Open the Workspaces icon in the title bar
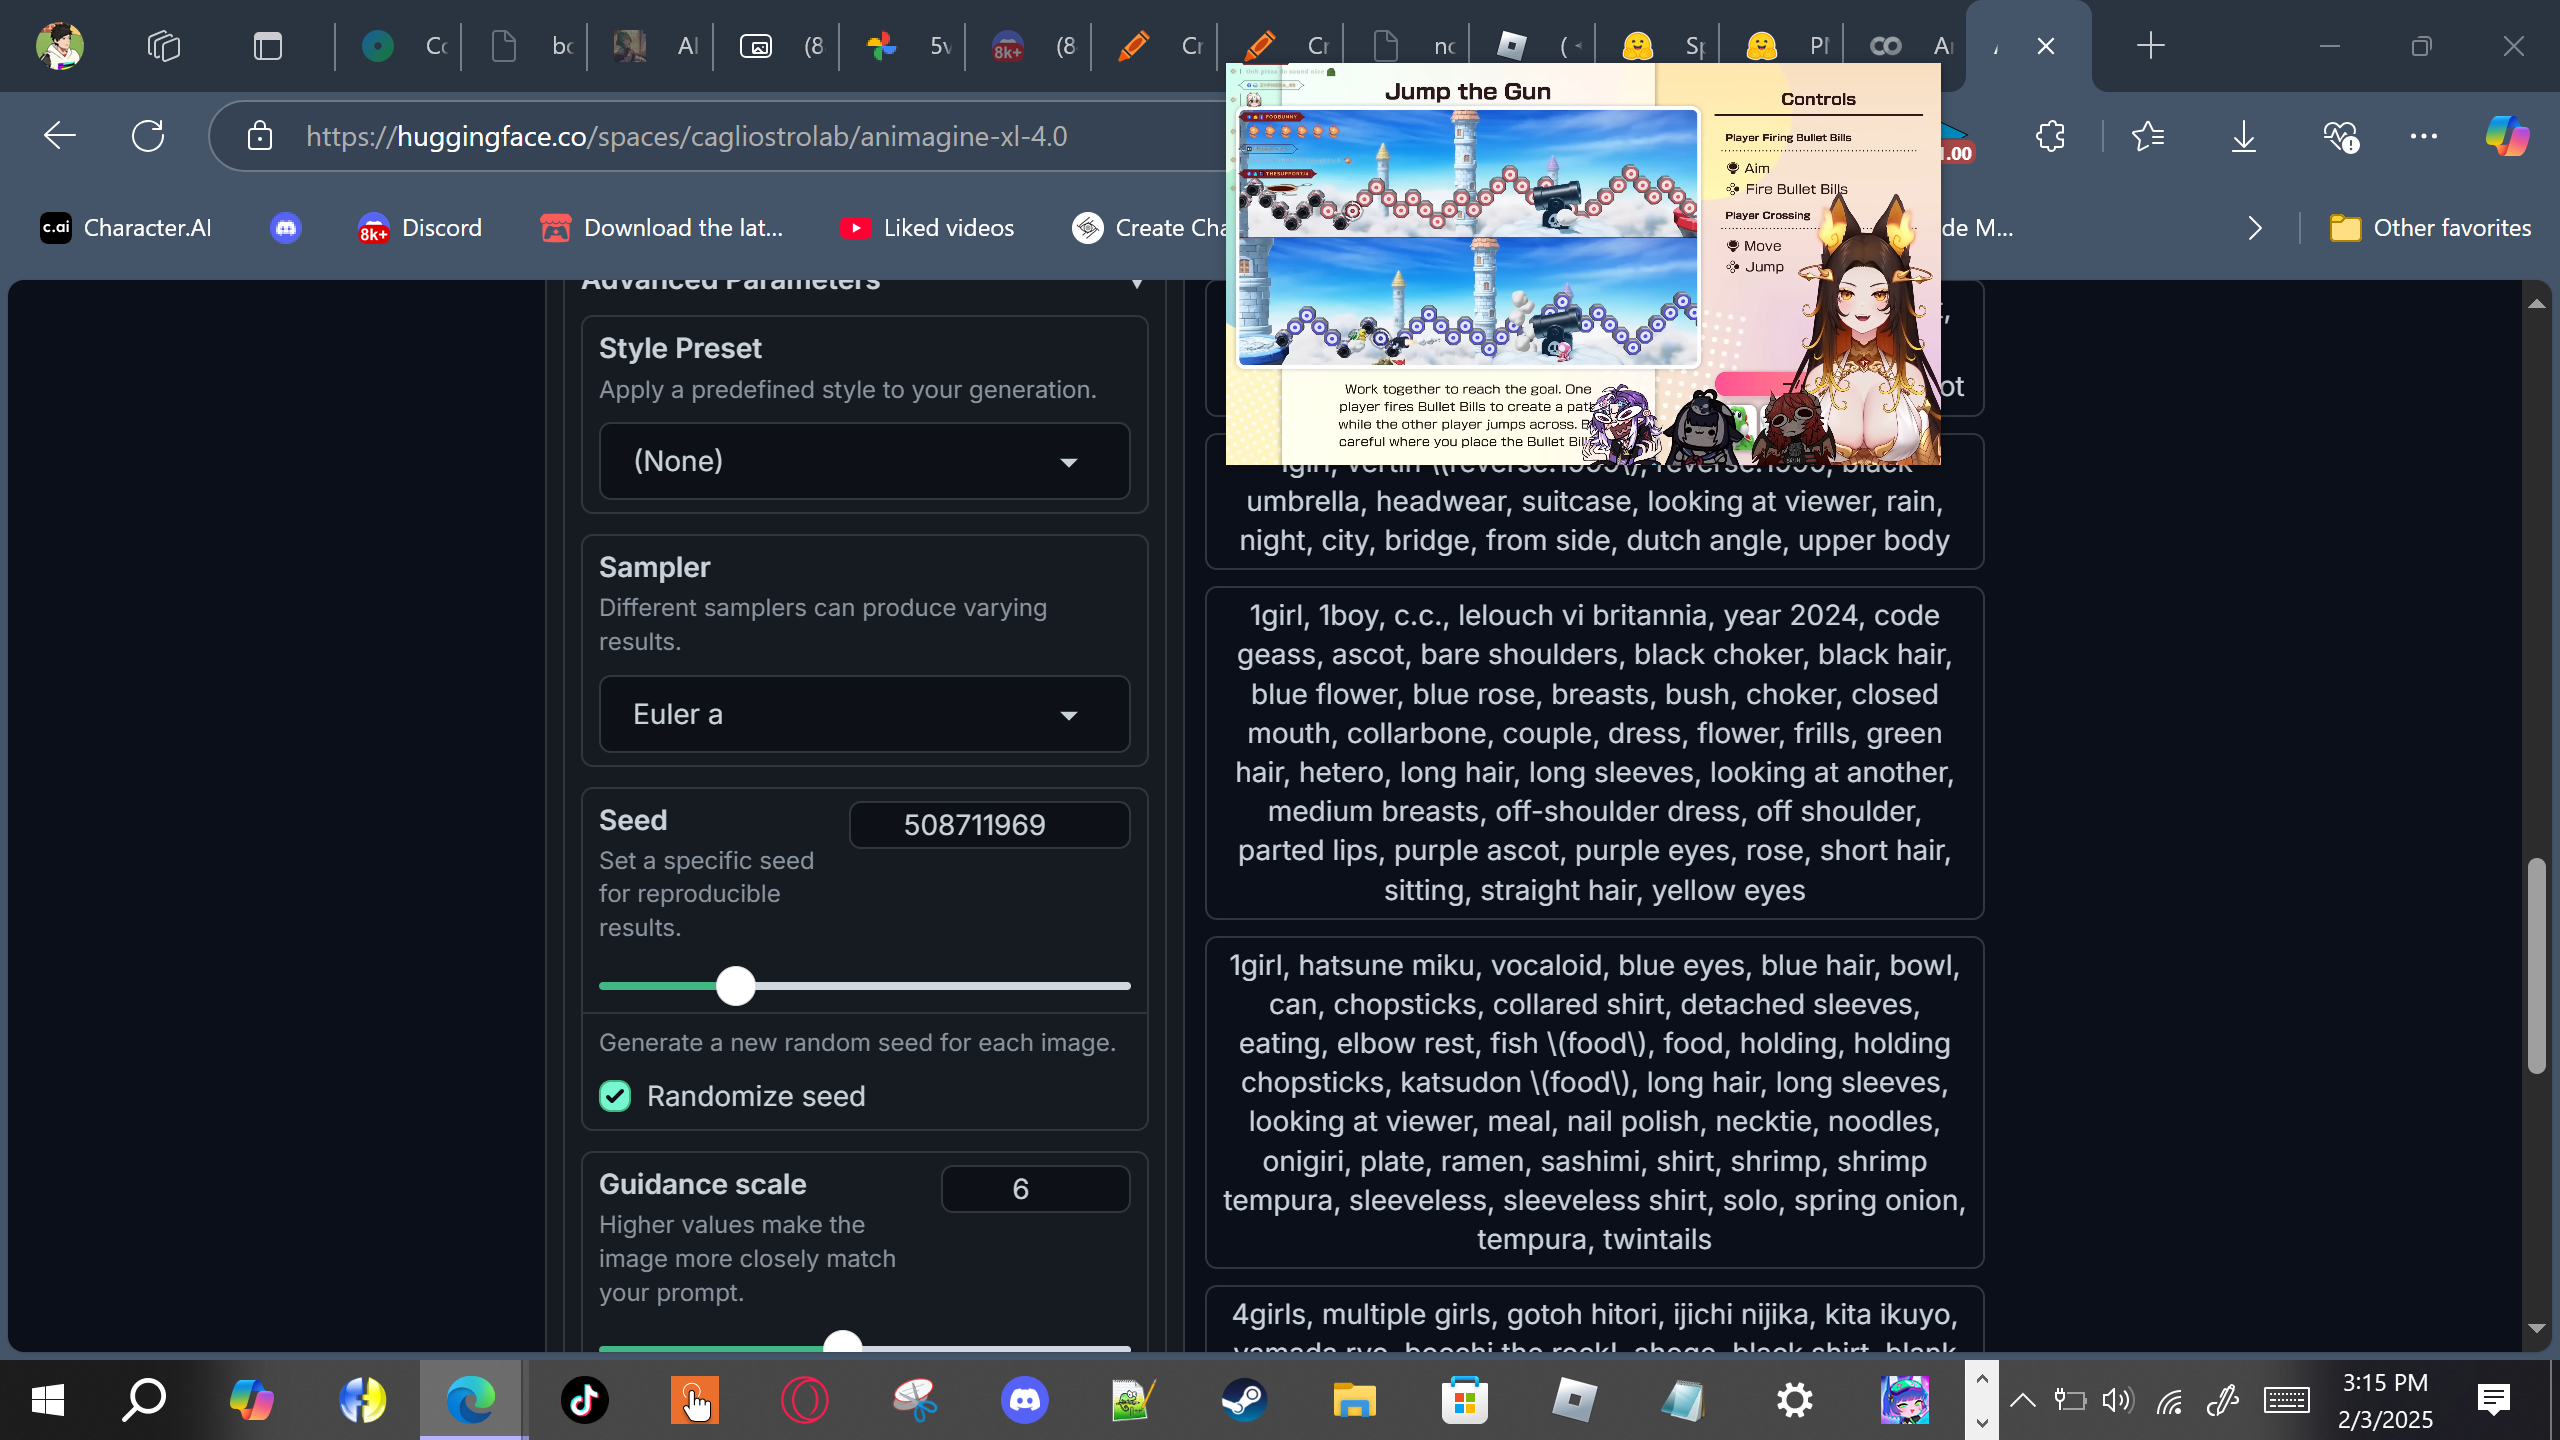This screenshot has width=2560, height=1440. coord(163,46)
